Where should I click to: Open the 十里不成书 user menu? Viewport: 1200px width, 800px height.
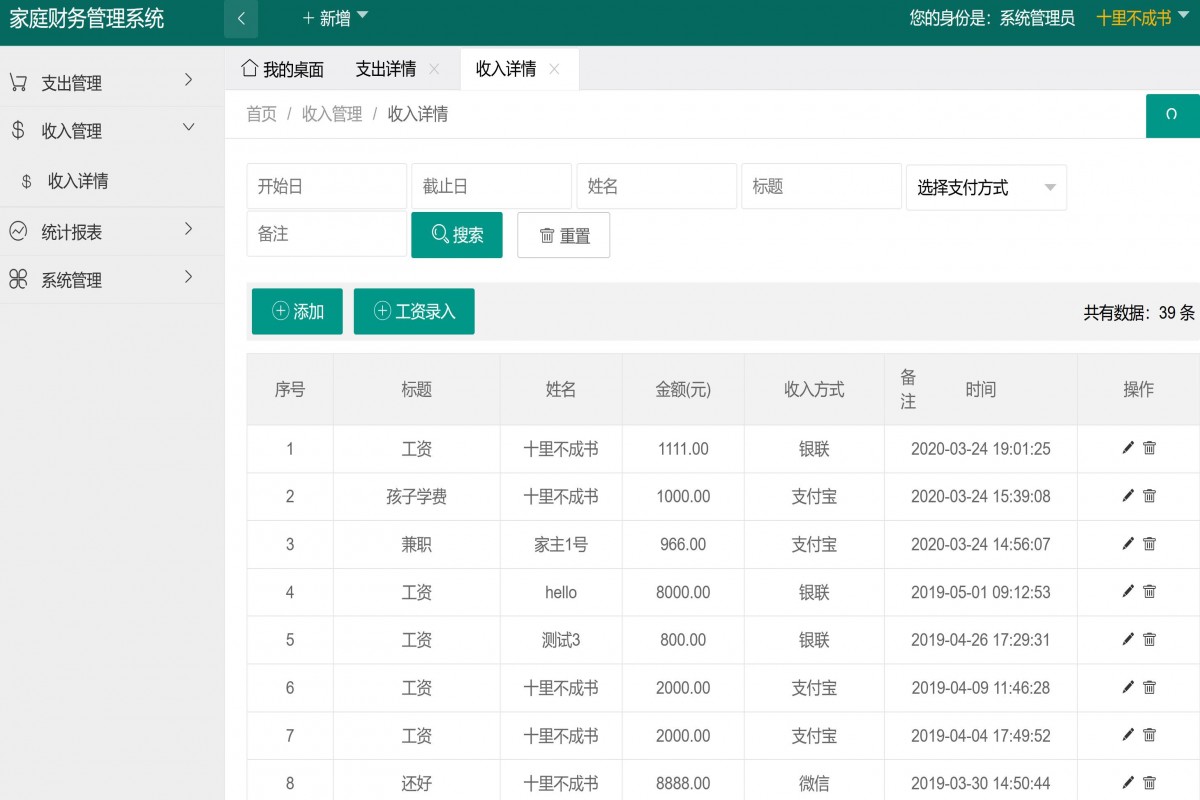click(1133, 17)
